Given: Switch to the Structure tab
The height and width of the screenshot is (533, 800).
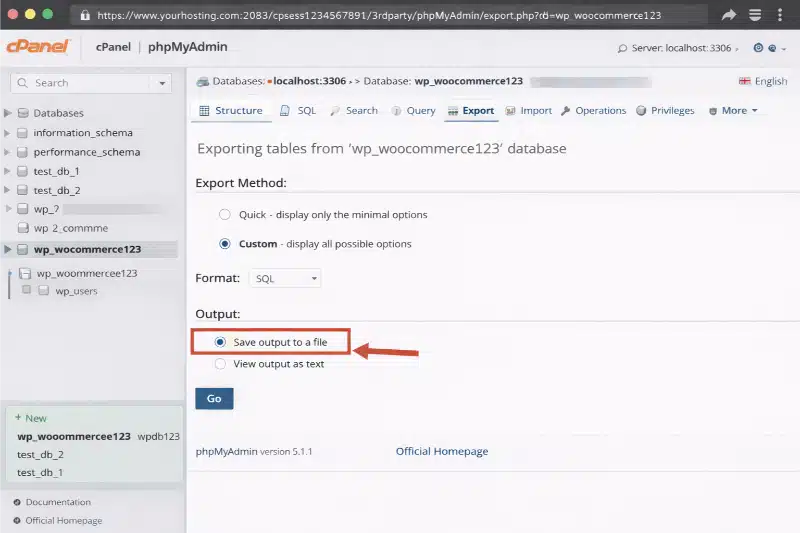Looking at the screenshot, I should 231,111.
